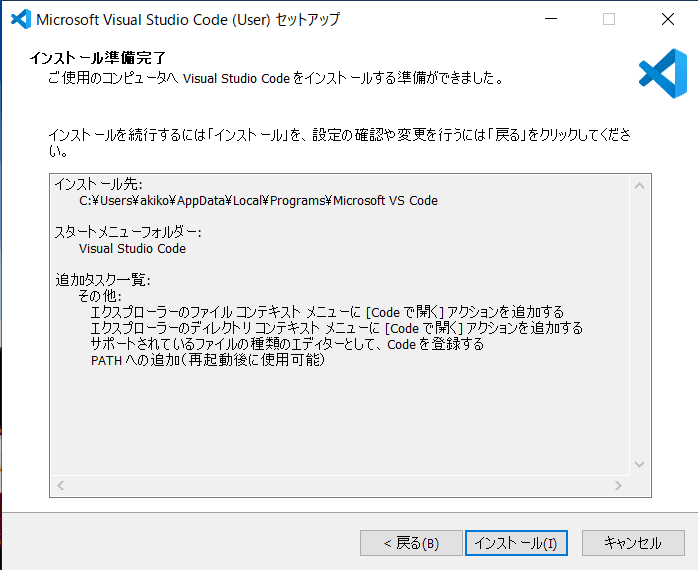
Task: Click the ファイル コンテキスト メニュー task line
Action: point(326,312)
